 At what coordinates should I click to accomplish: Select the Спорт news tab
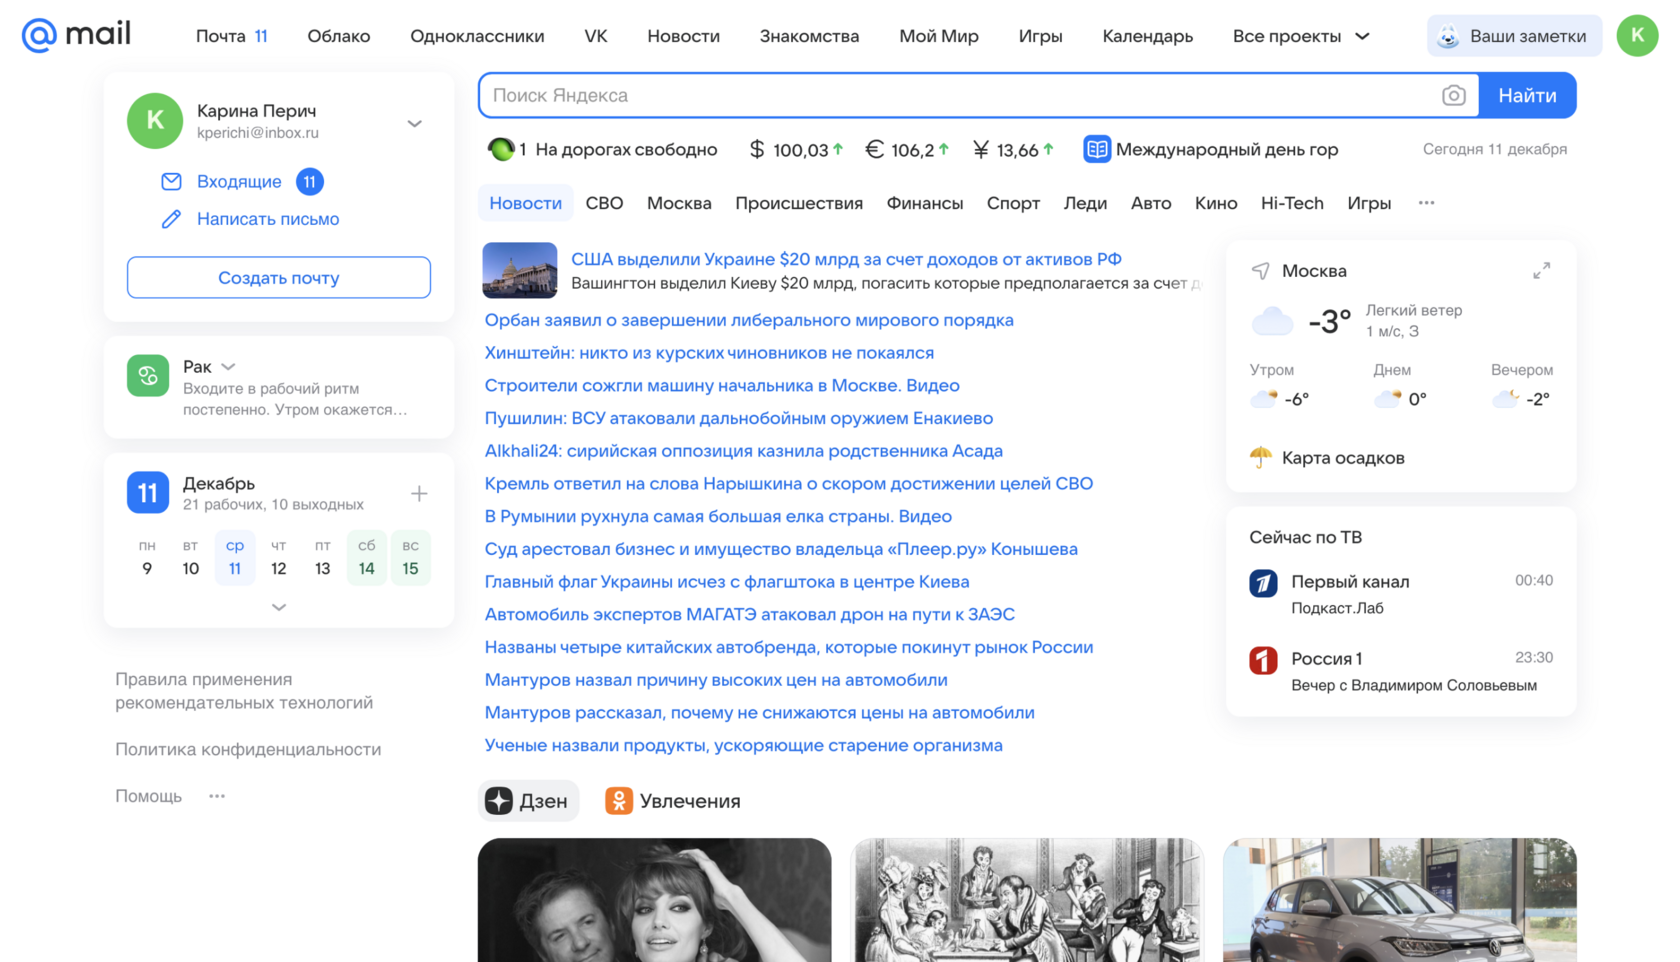coord(1013,203)
